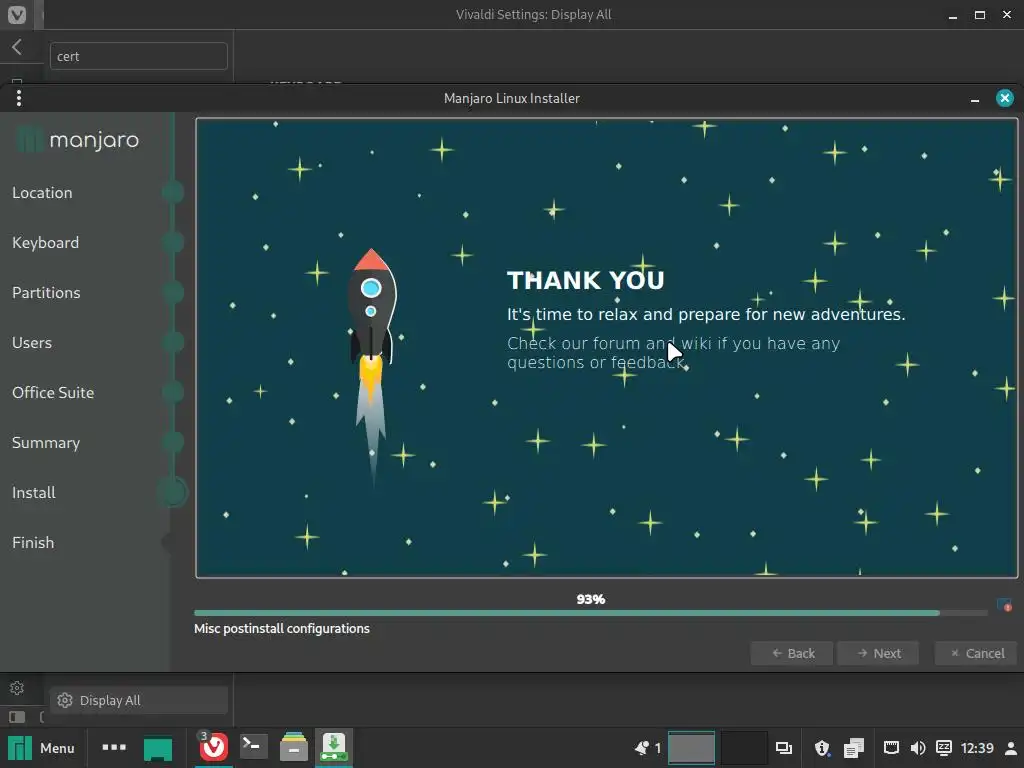Click the Finish step label
This screenshot has height=768, width=1024.
[33, 542]
